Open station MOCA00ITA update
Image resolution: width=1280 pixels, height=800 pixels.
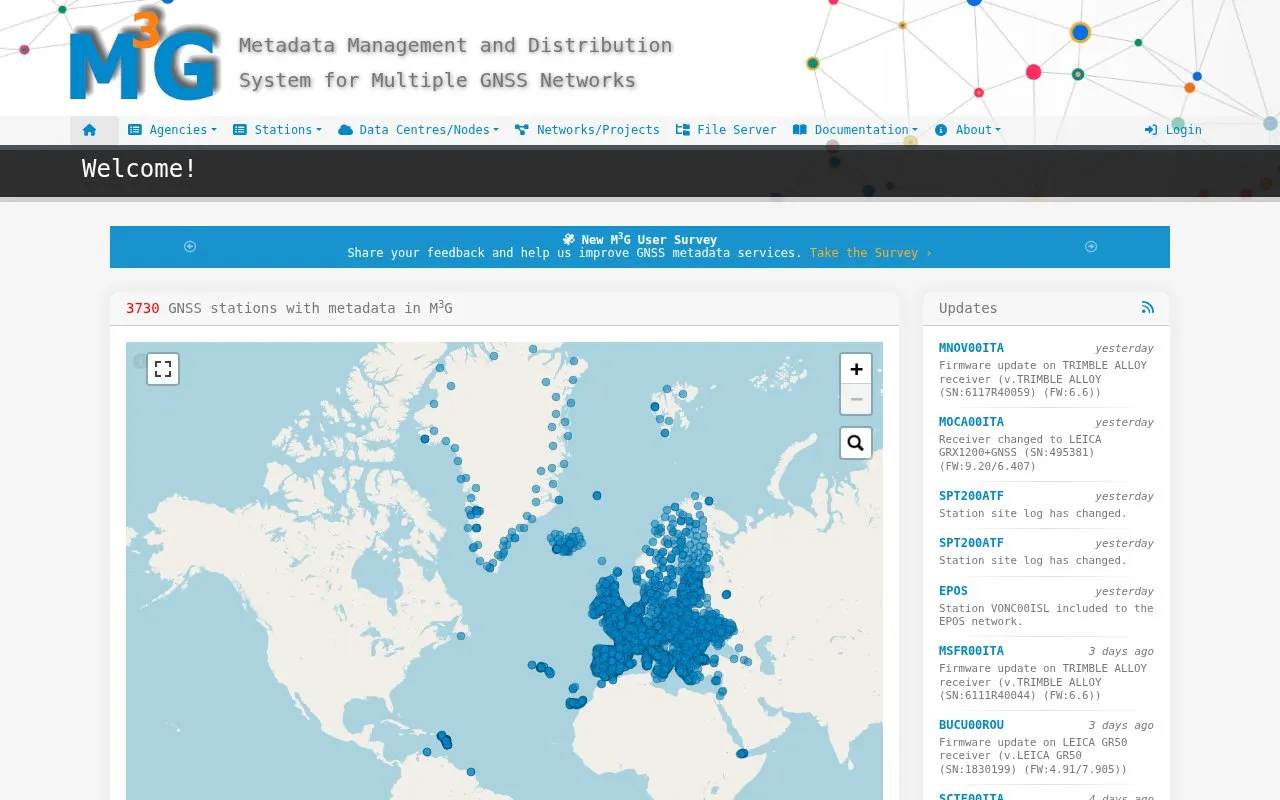tap(971, 422)
